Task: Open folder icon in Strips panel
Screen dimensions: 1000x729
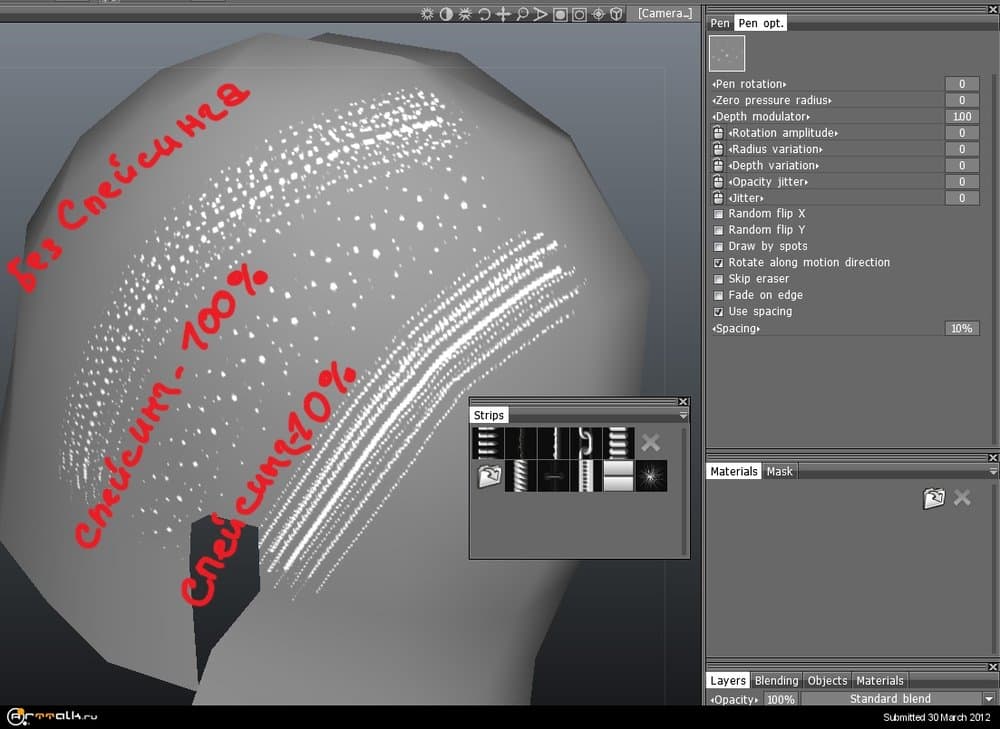Action: click(x=489, y=476)
